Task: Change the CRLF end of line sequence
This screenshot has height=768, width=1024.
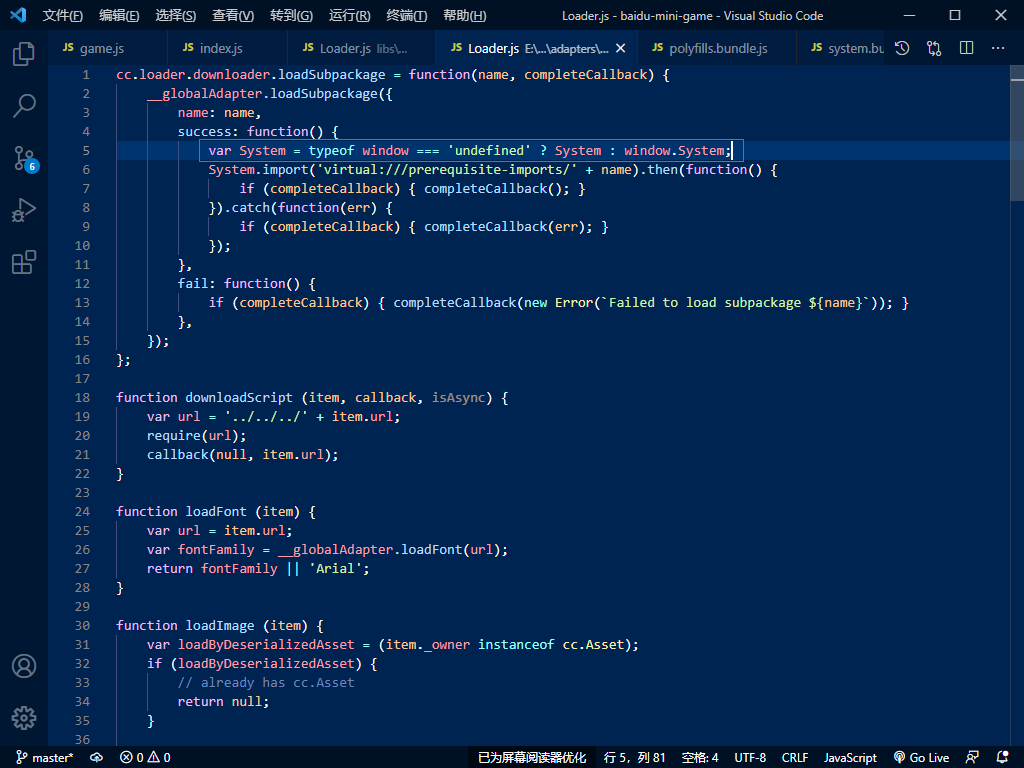Action: (x=795, y=758)
